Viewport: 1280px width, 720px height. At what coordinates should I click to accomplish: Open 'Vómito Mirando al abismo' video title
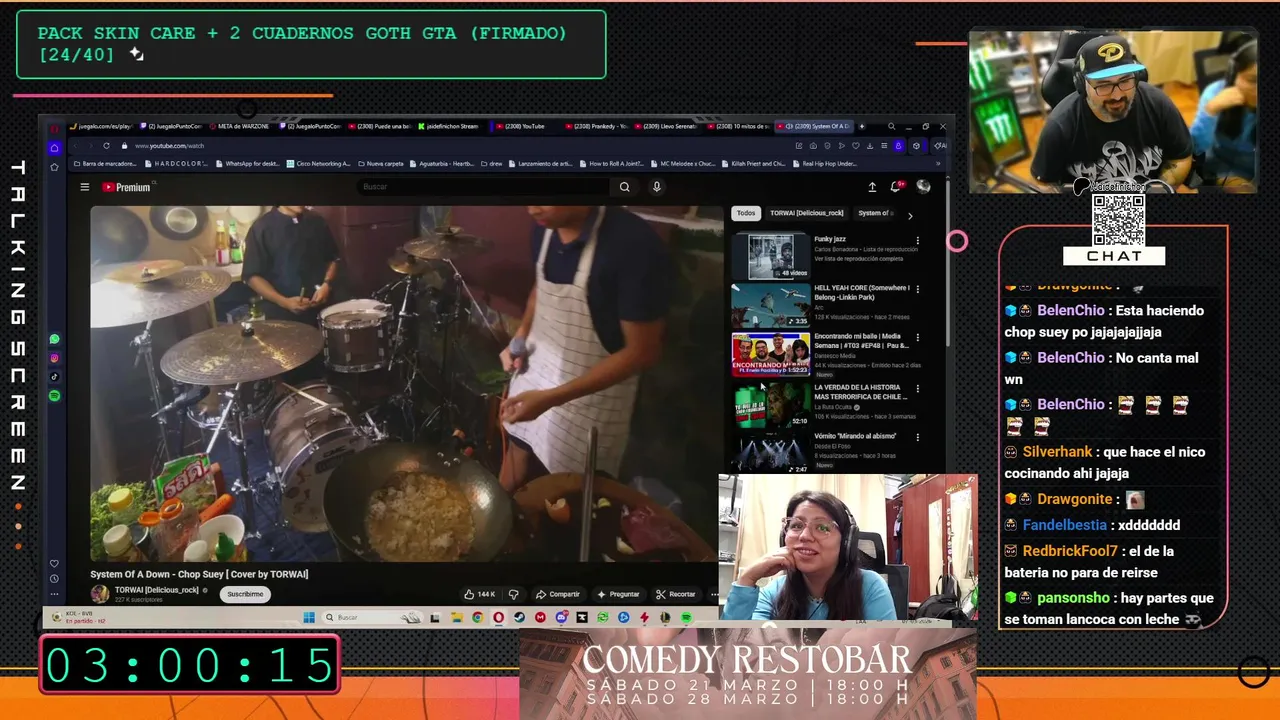(x=855, y=436)
